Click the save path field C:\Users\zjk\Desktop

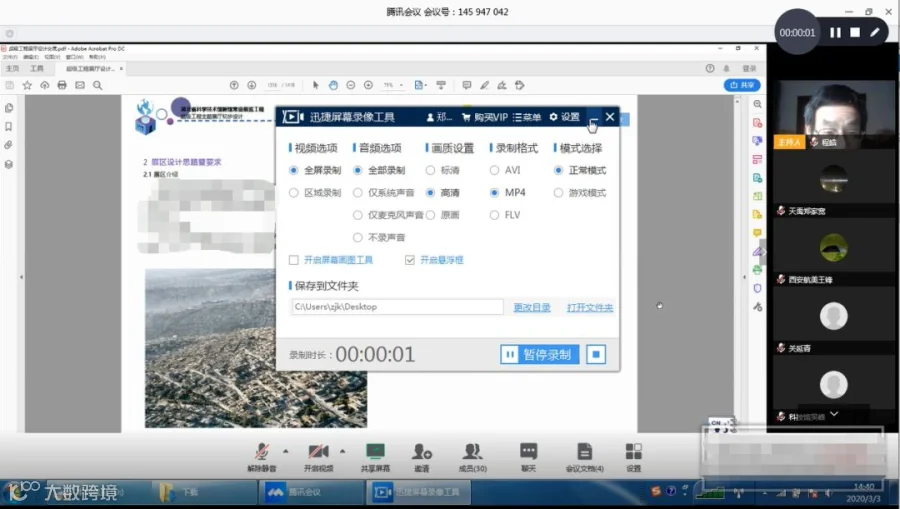[397, 307]
